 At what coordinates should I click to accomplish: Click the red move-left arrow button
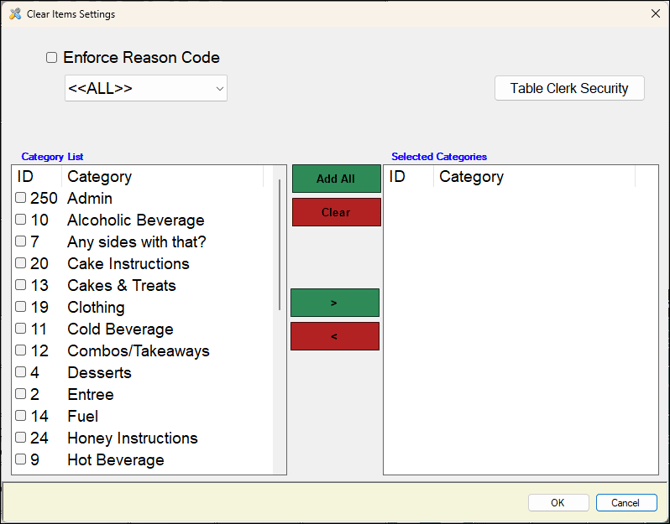coord(335,337)
